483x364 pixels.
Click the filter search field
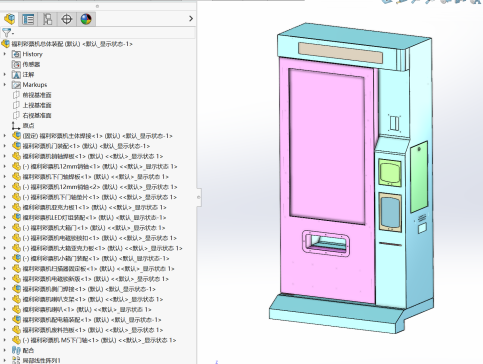105,33
